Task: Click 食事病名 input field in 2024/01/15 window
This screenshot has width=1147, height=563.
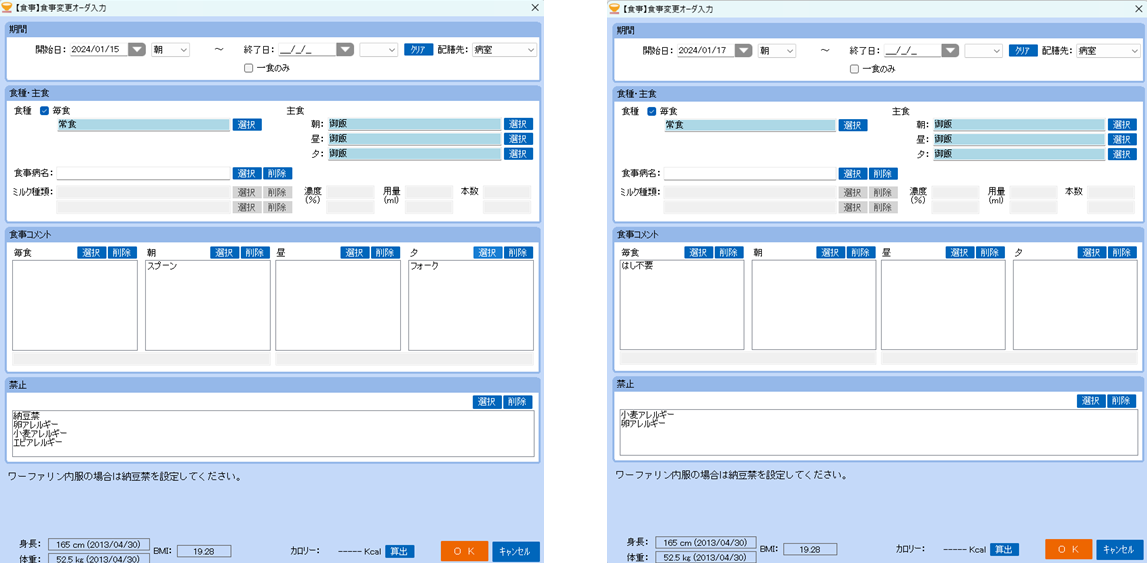Action: coord(143,173)
